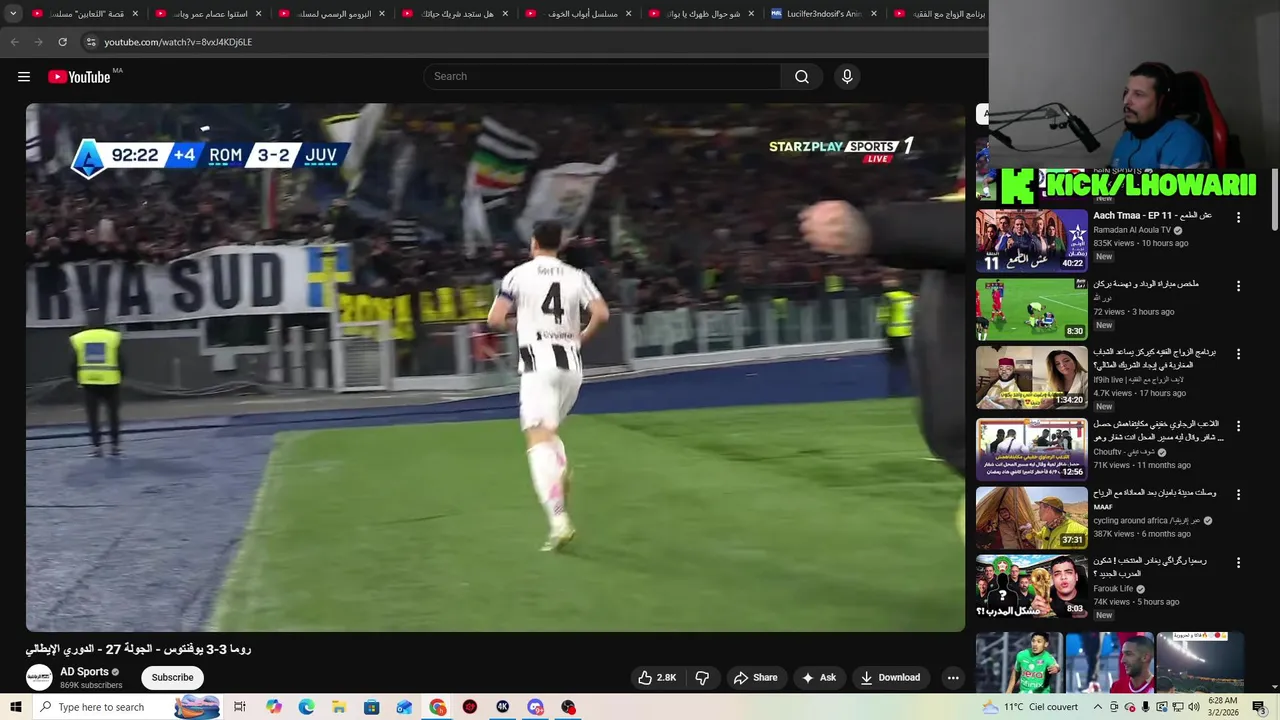The image size is (1280, 720).
Task: Start voice search with the microphone icon
Action: 847,77
